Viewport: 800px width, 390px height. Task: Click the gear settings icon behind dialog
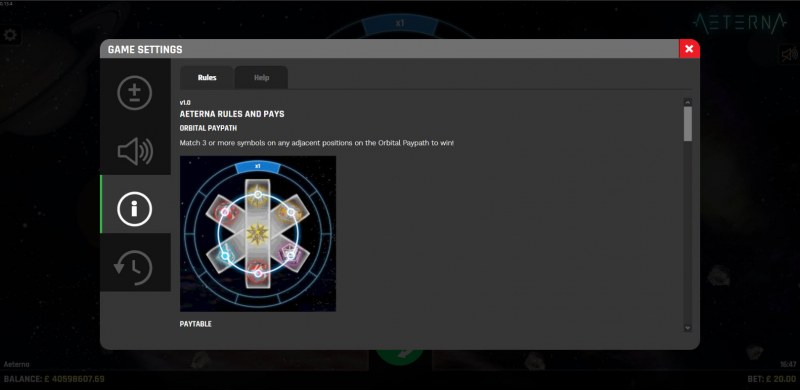click(10, 35)
